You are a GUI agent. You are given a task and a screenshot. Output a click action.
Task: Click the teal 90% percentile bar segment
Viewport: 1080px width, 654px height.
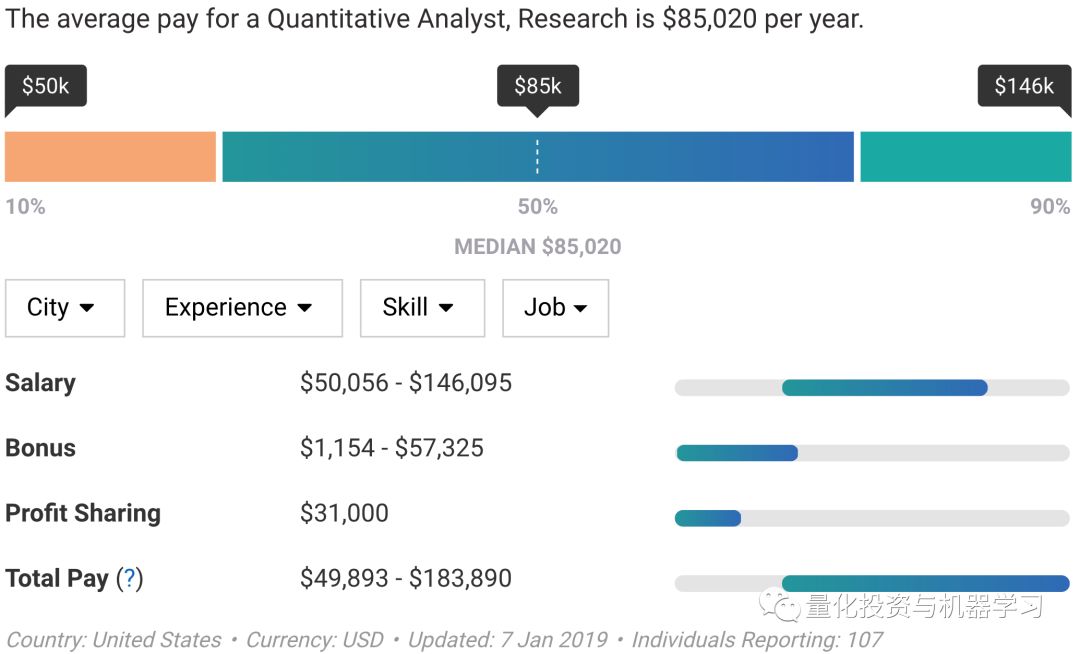click(965, 157)
